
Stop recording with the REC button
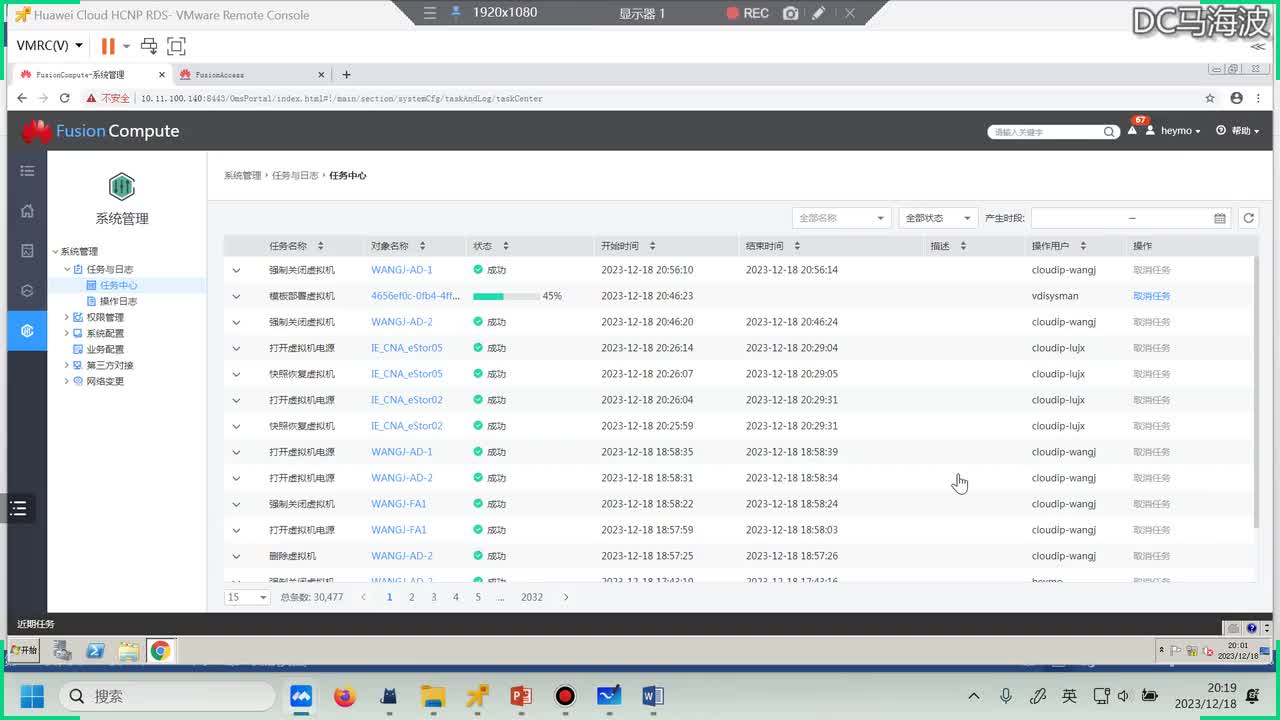(x=748, y=13)
